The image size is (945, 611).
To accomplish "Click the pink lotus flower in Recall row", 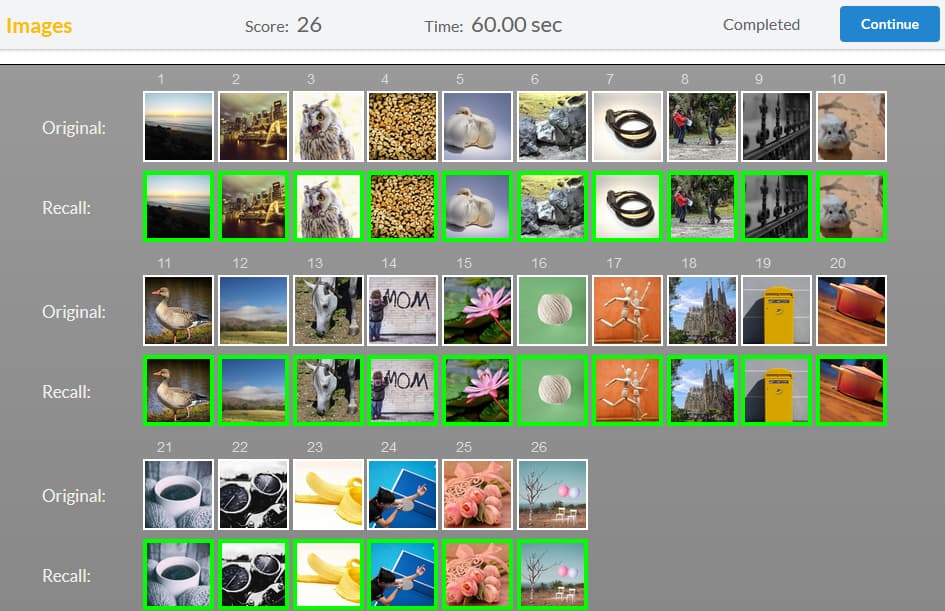I will pos(478,391).
